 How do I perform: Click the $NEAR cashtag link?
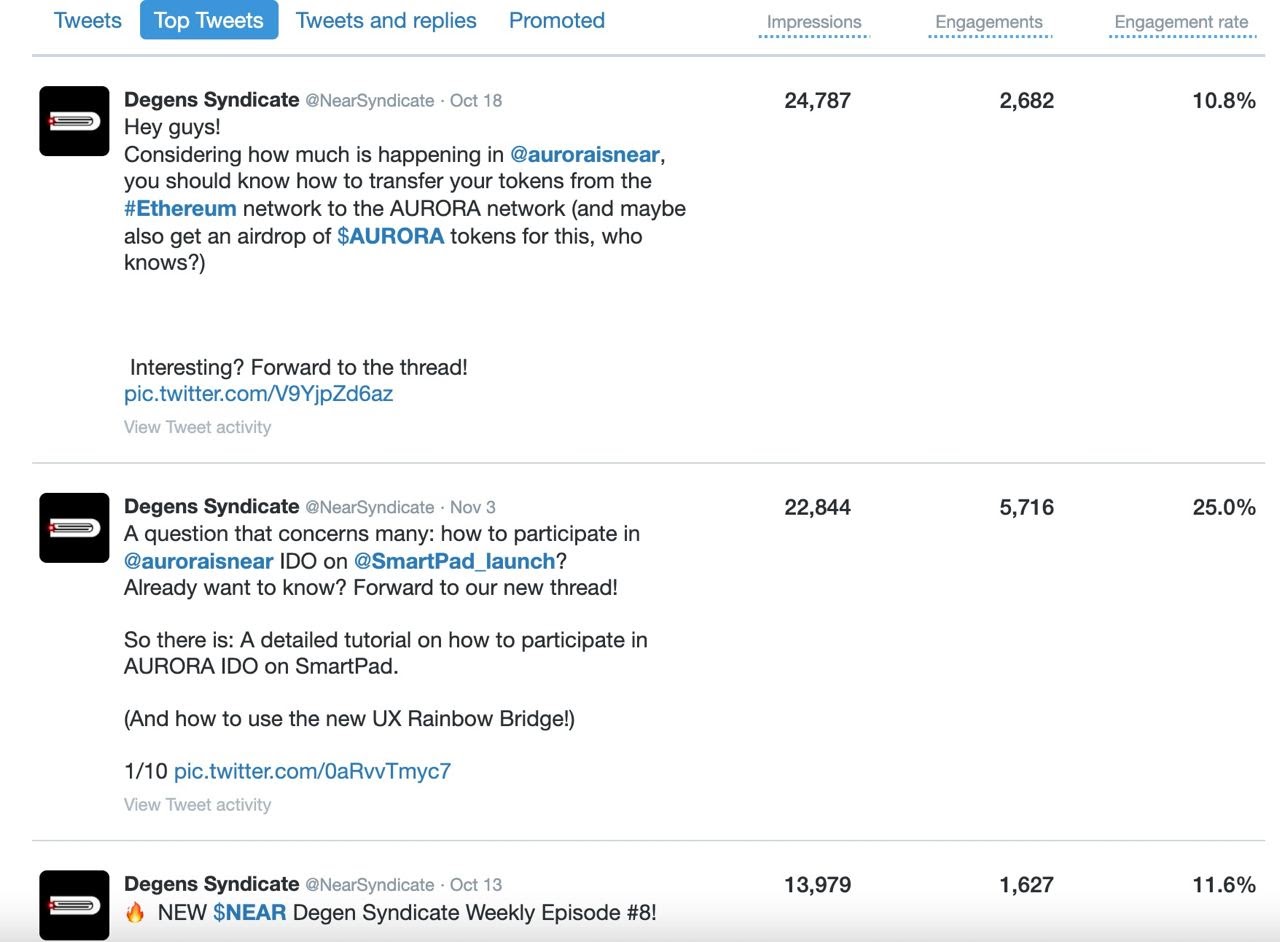(x=250, y=912)
